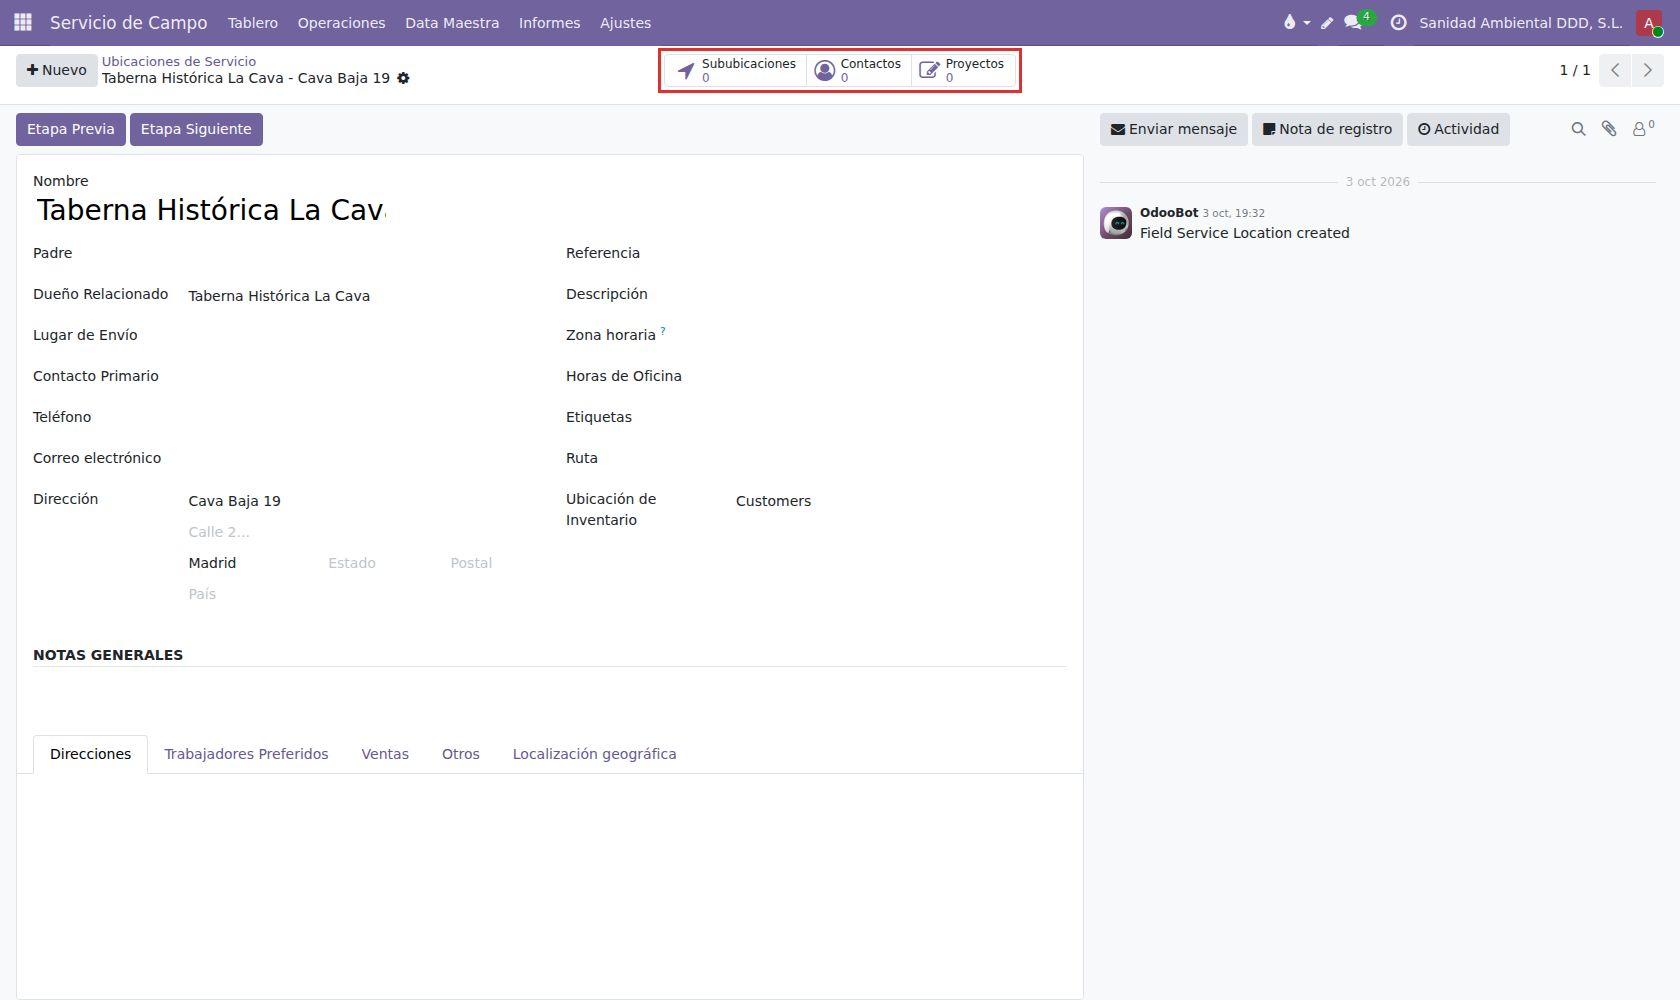
Task: Switch to Localización geográfica tab
Action: coord(594,754)
